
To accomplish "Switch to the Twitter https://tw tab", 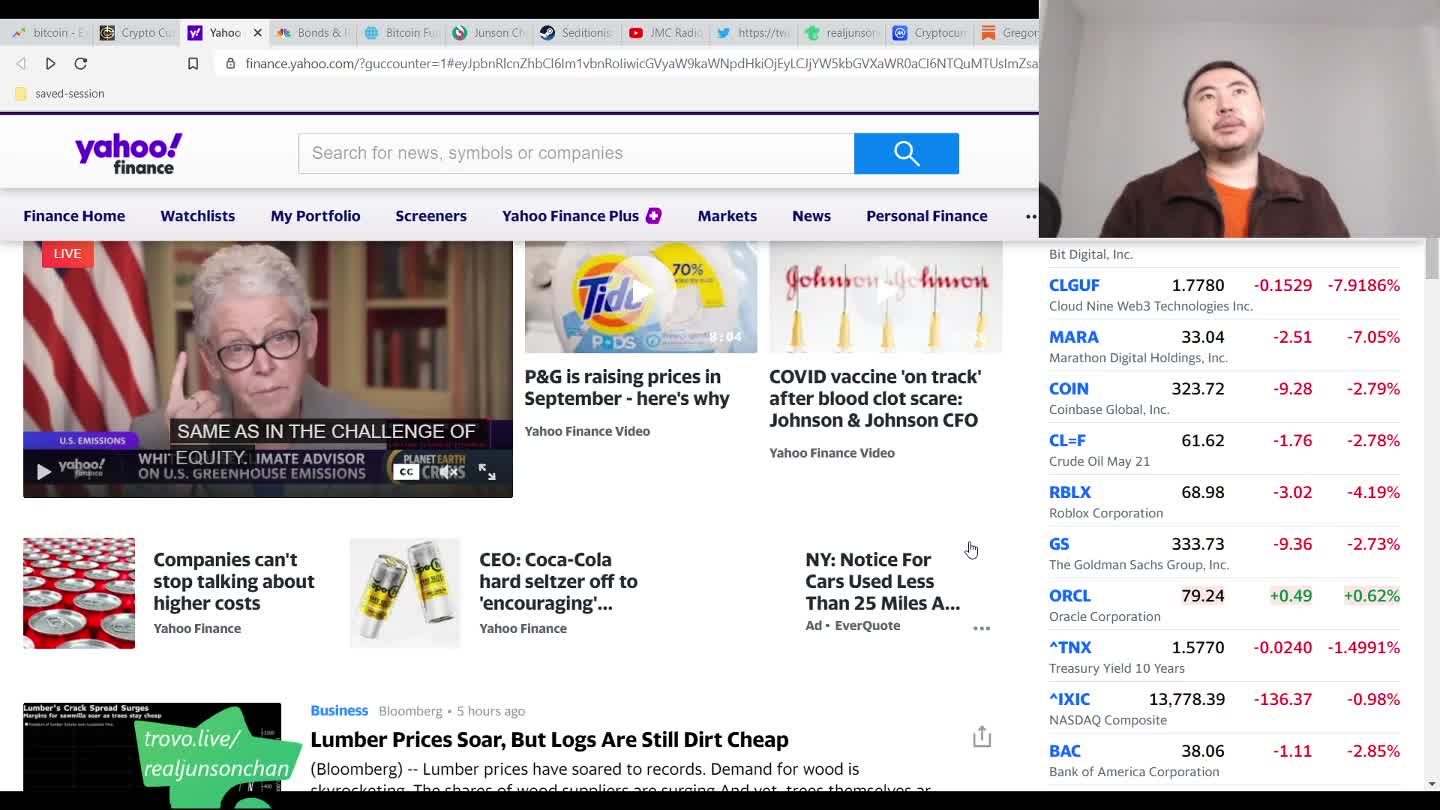I will pos(753,33).
